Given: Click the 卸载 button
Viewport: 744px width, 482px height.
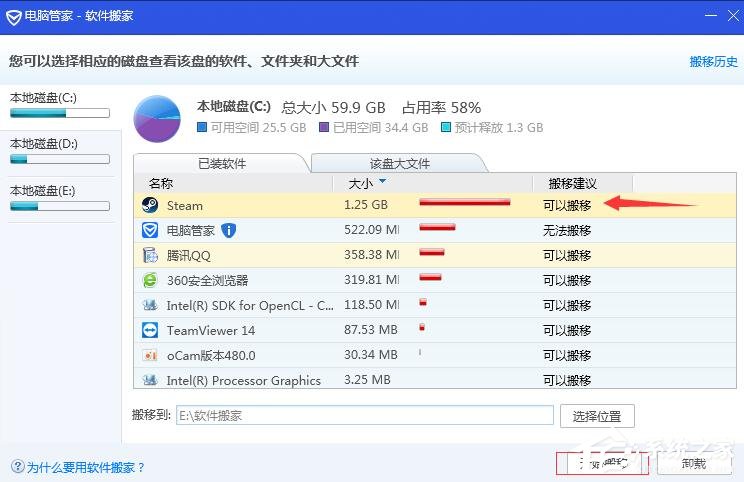Looking at the screenshot, I should click(693, 464).
